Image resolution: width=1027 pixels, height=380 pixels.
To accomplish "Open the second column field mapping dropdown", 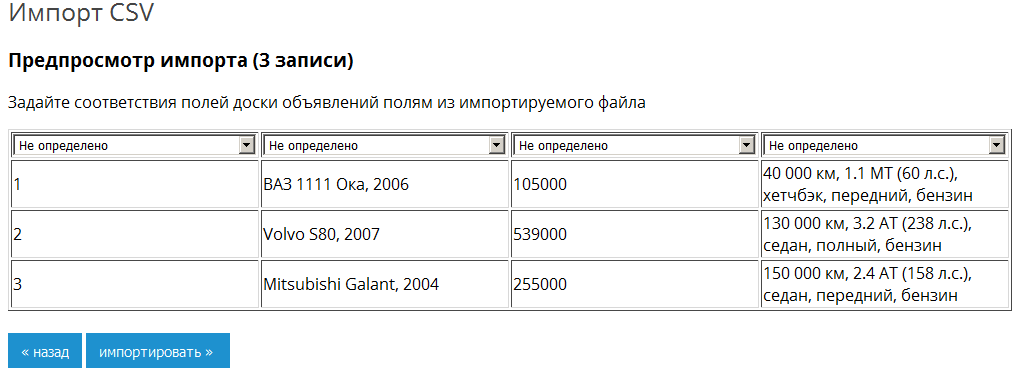I will click(x=384, y=145).
